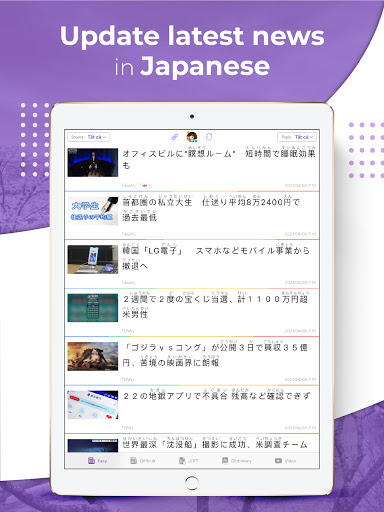The width and height of the screenshot is (384, 512).
Task: Open the profile avatar in header
Action: coord(192,137)
